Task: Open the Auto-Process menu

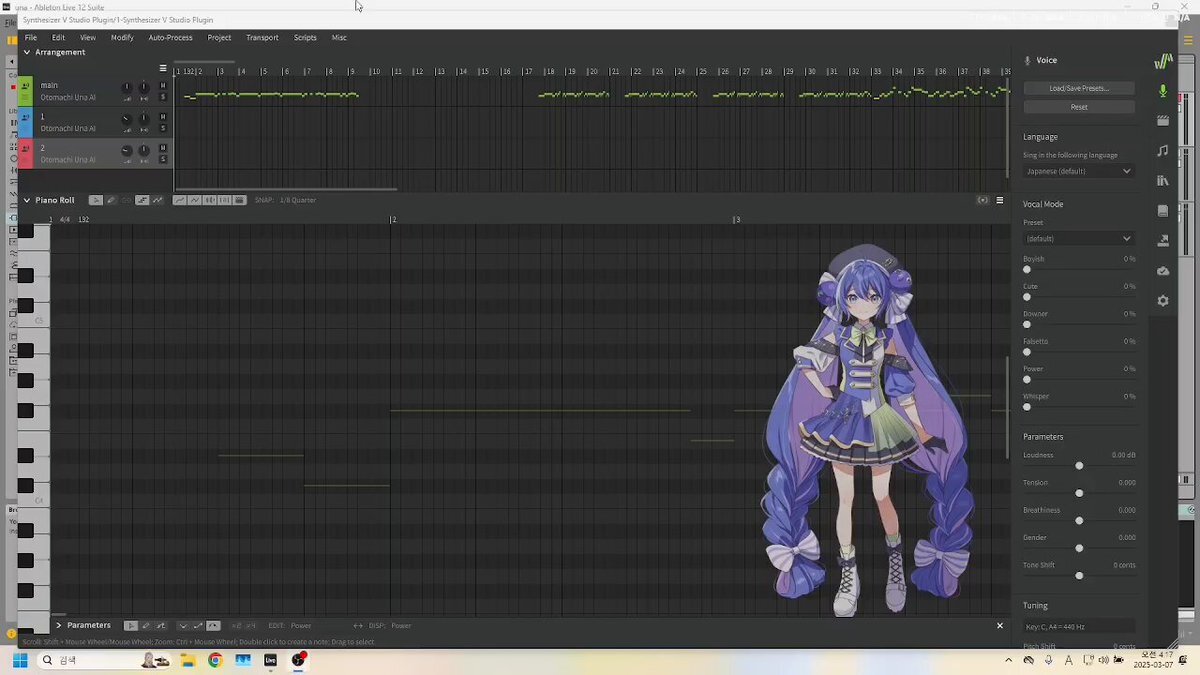Action: pyautogui.click(x=170, y=37)
